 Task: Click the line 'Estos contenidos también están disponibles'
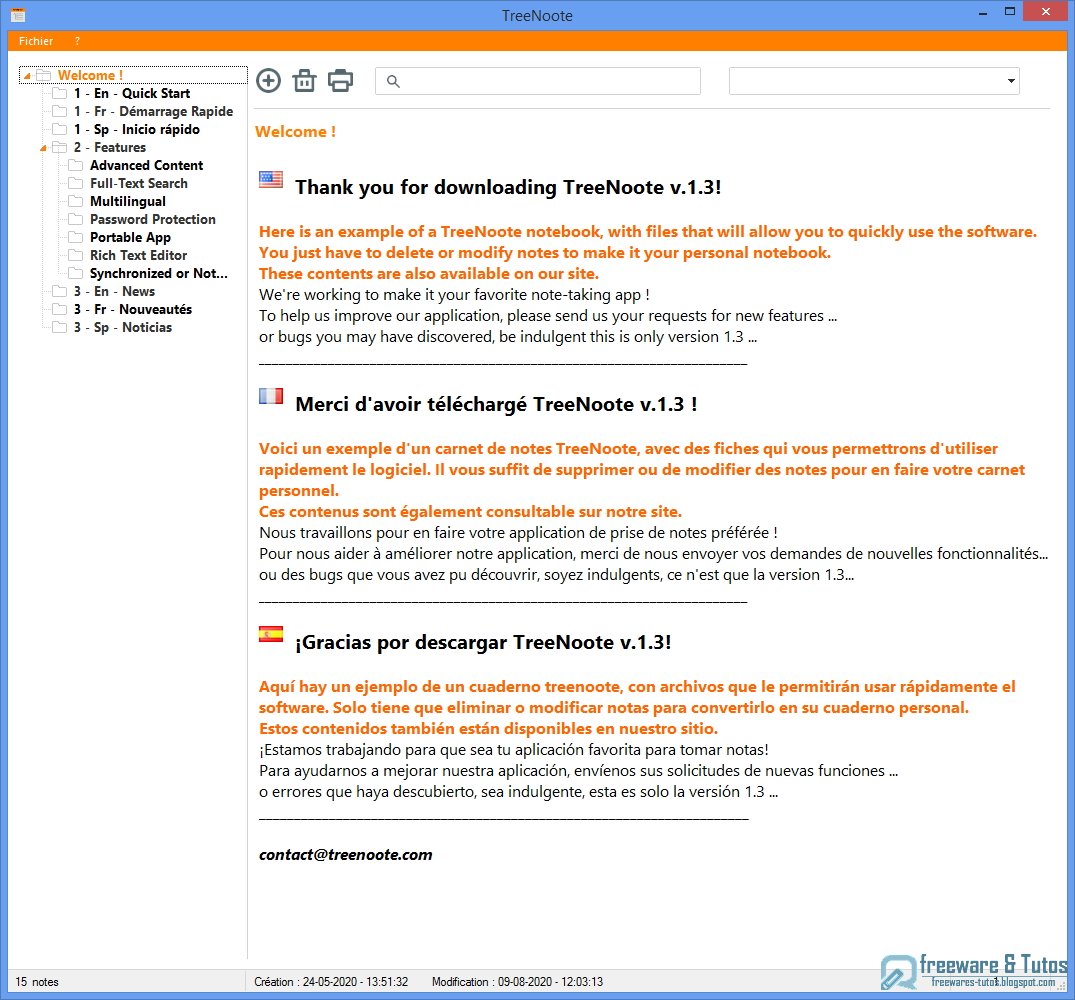click(488, 729)
